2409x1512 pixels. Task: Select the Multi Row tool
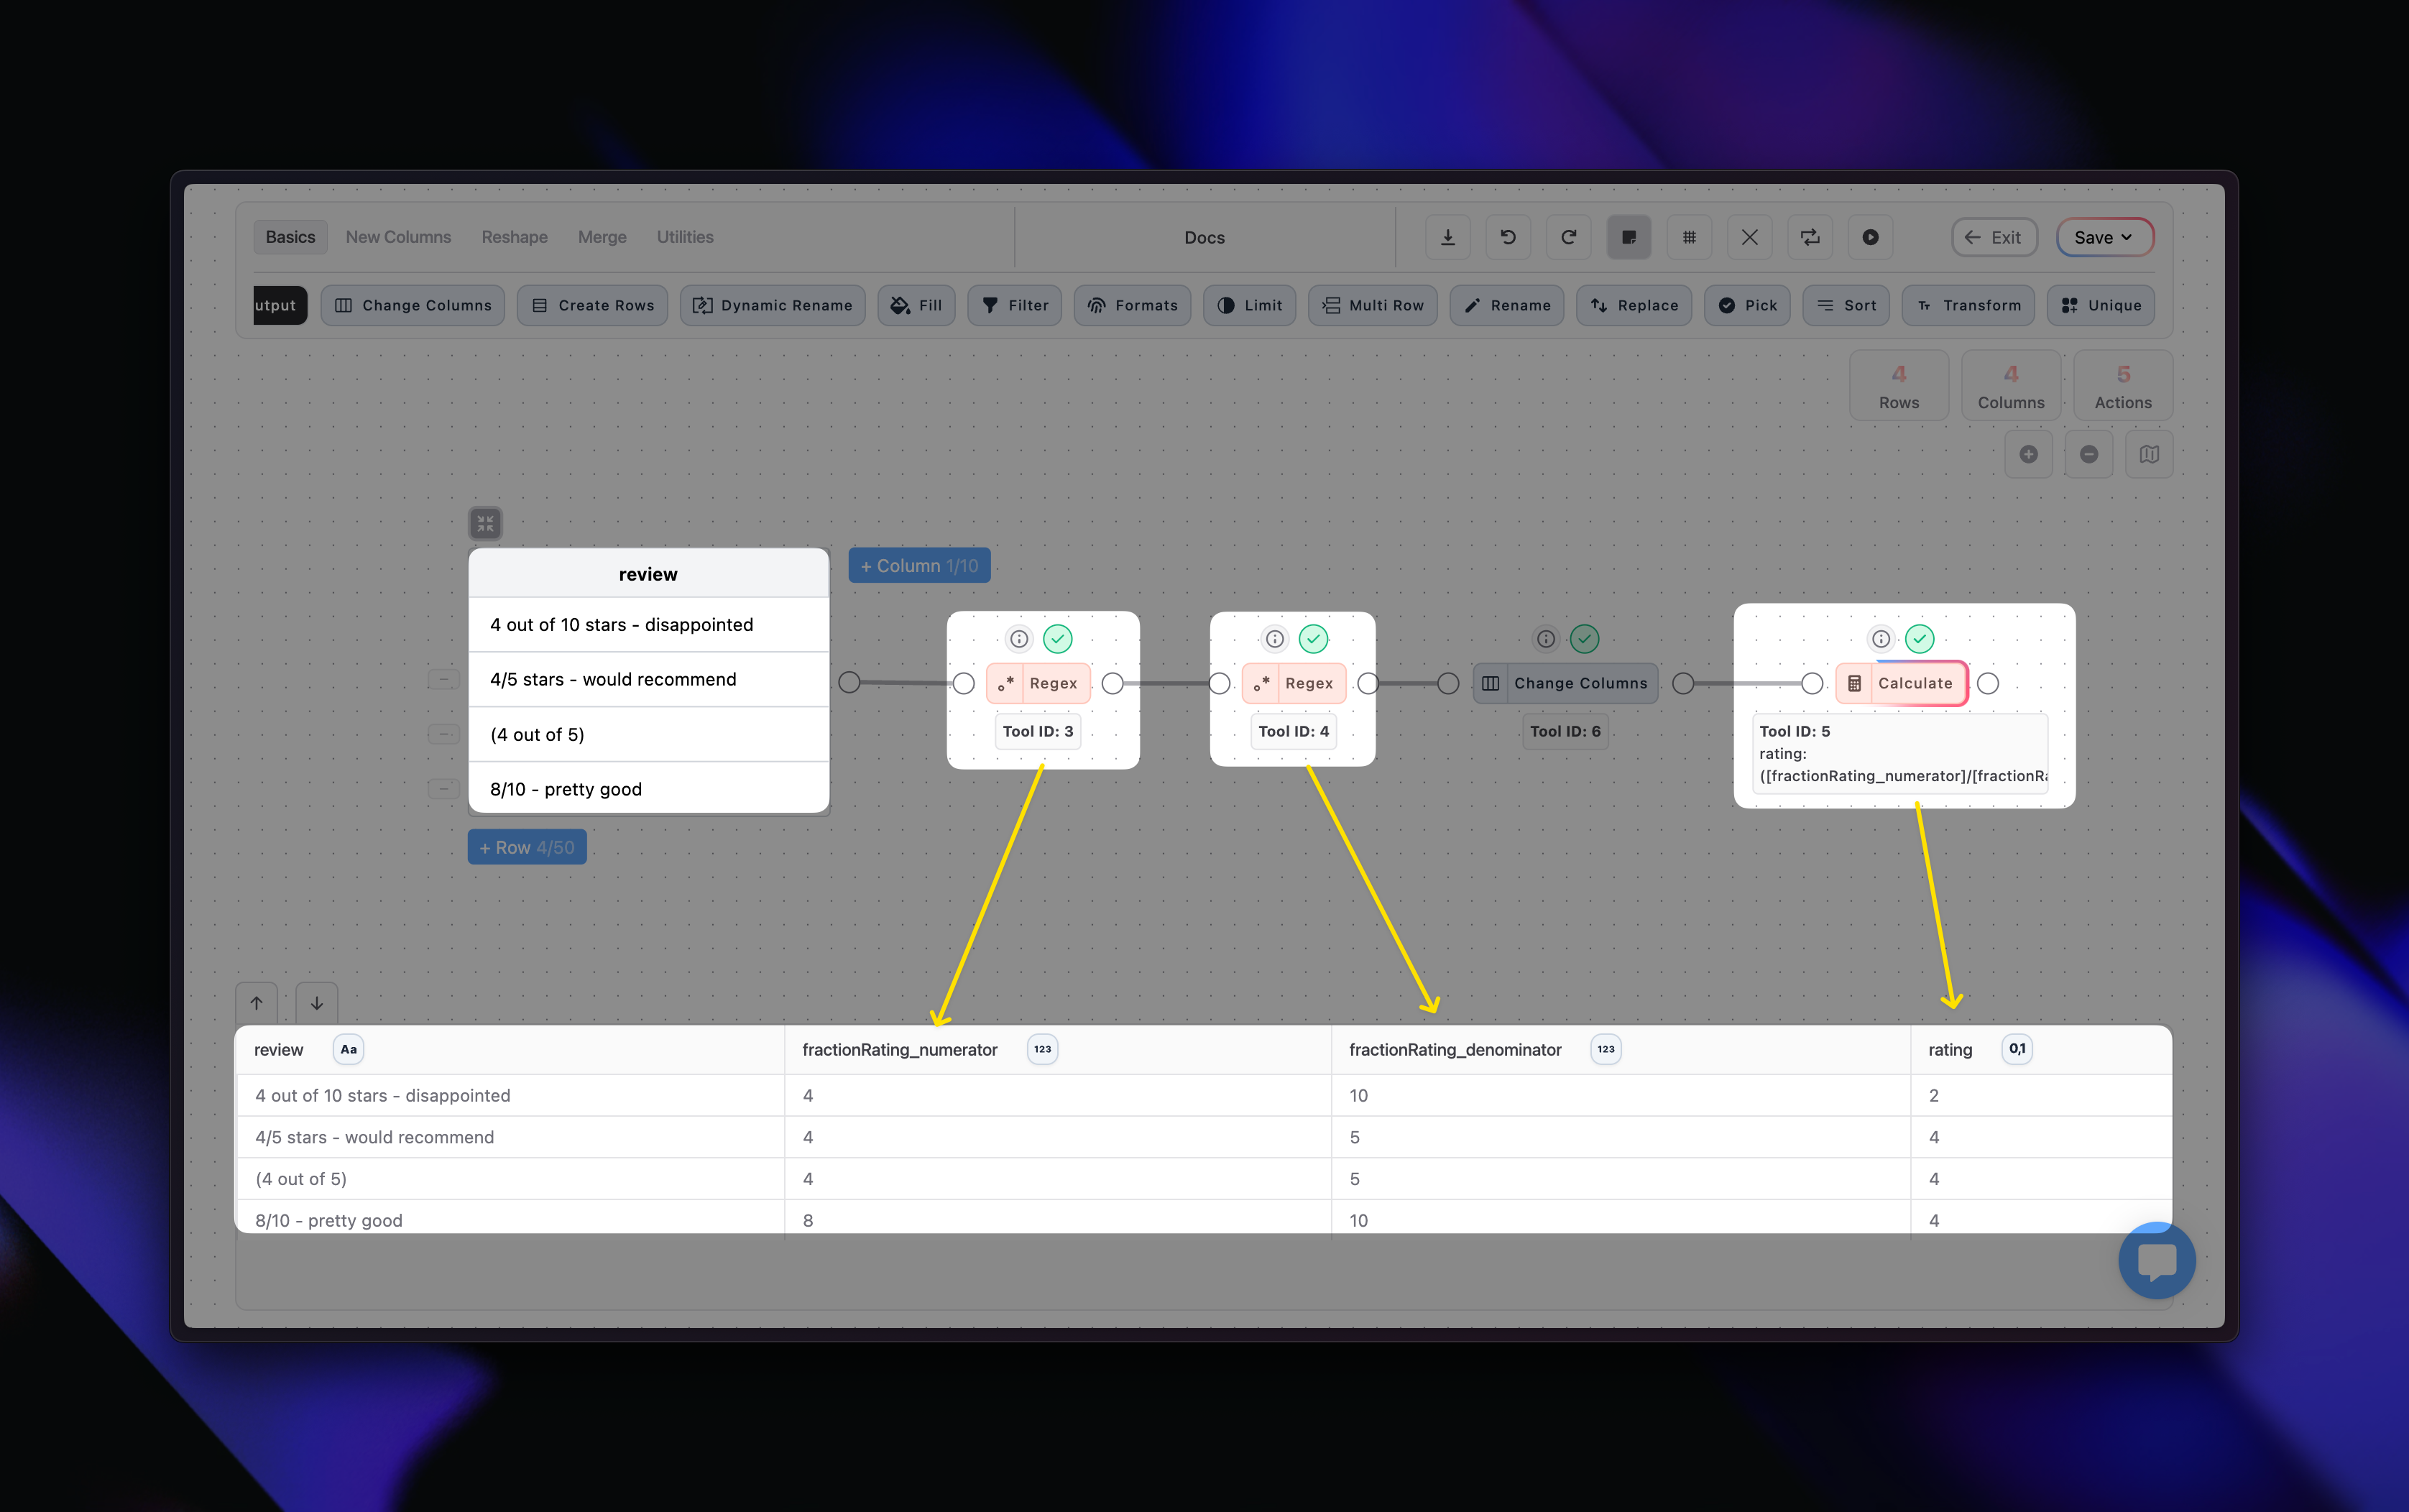[x=1372, y=305]
